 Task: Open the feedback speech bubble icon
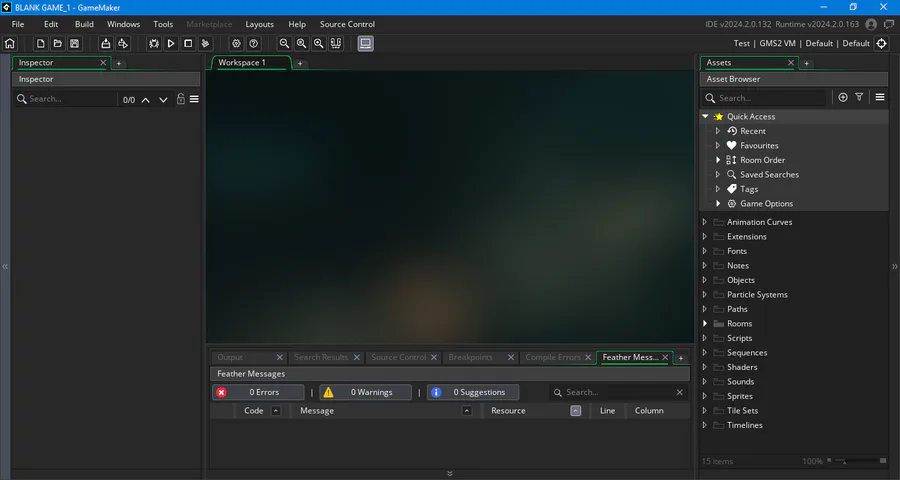coord(889,24)
